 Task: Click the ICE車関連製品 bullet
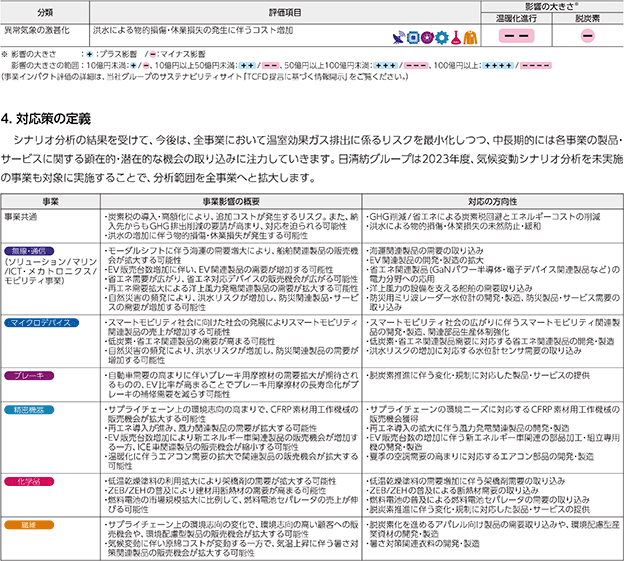[231, 442]
